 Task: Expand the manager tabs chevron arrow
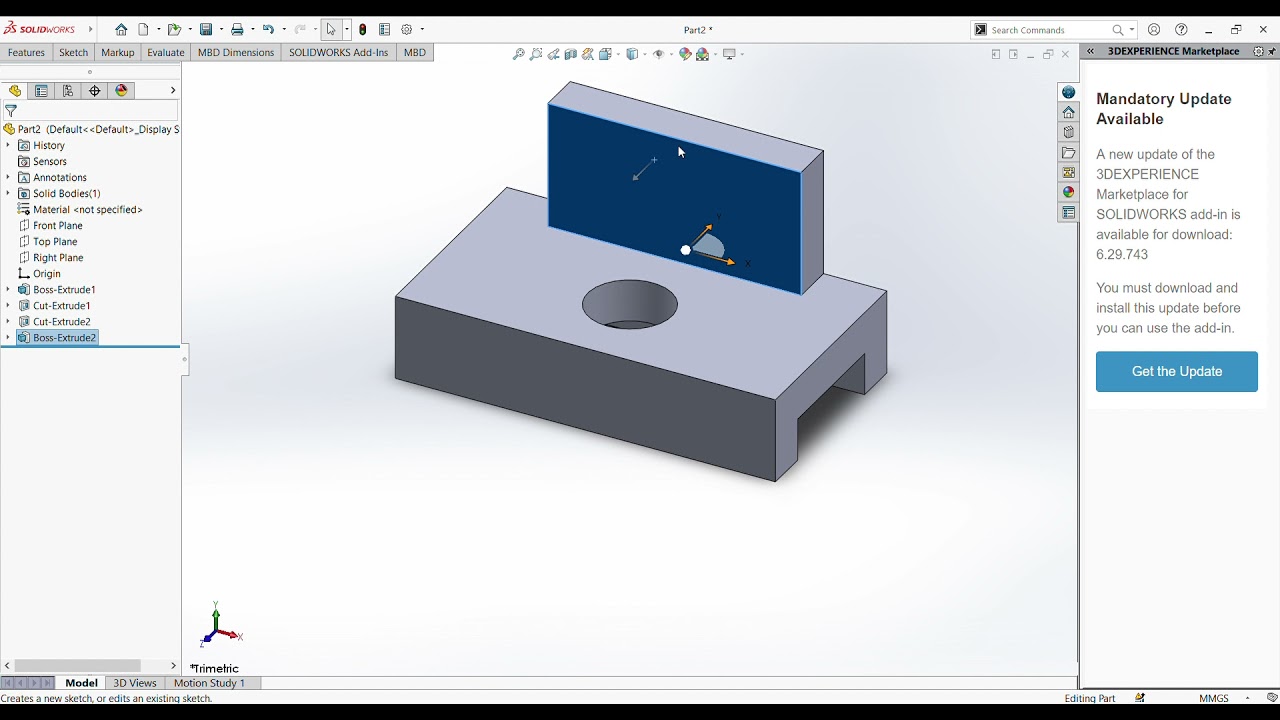click(172, 91)
